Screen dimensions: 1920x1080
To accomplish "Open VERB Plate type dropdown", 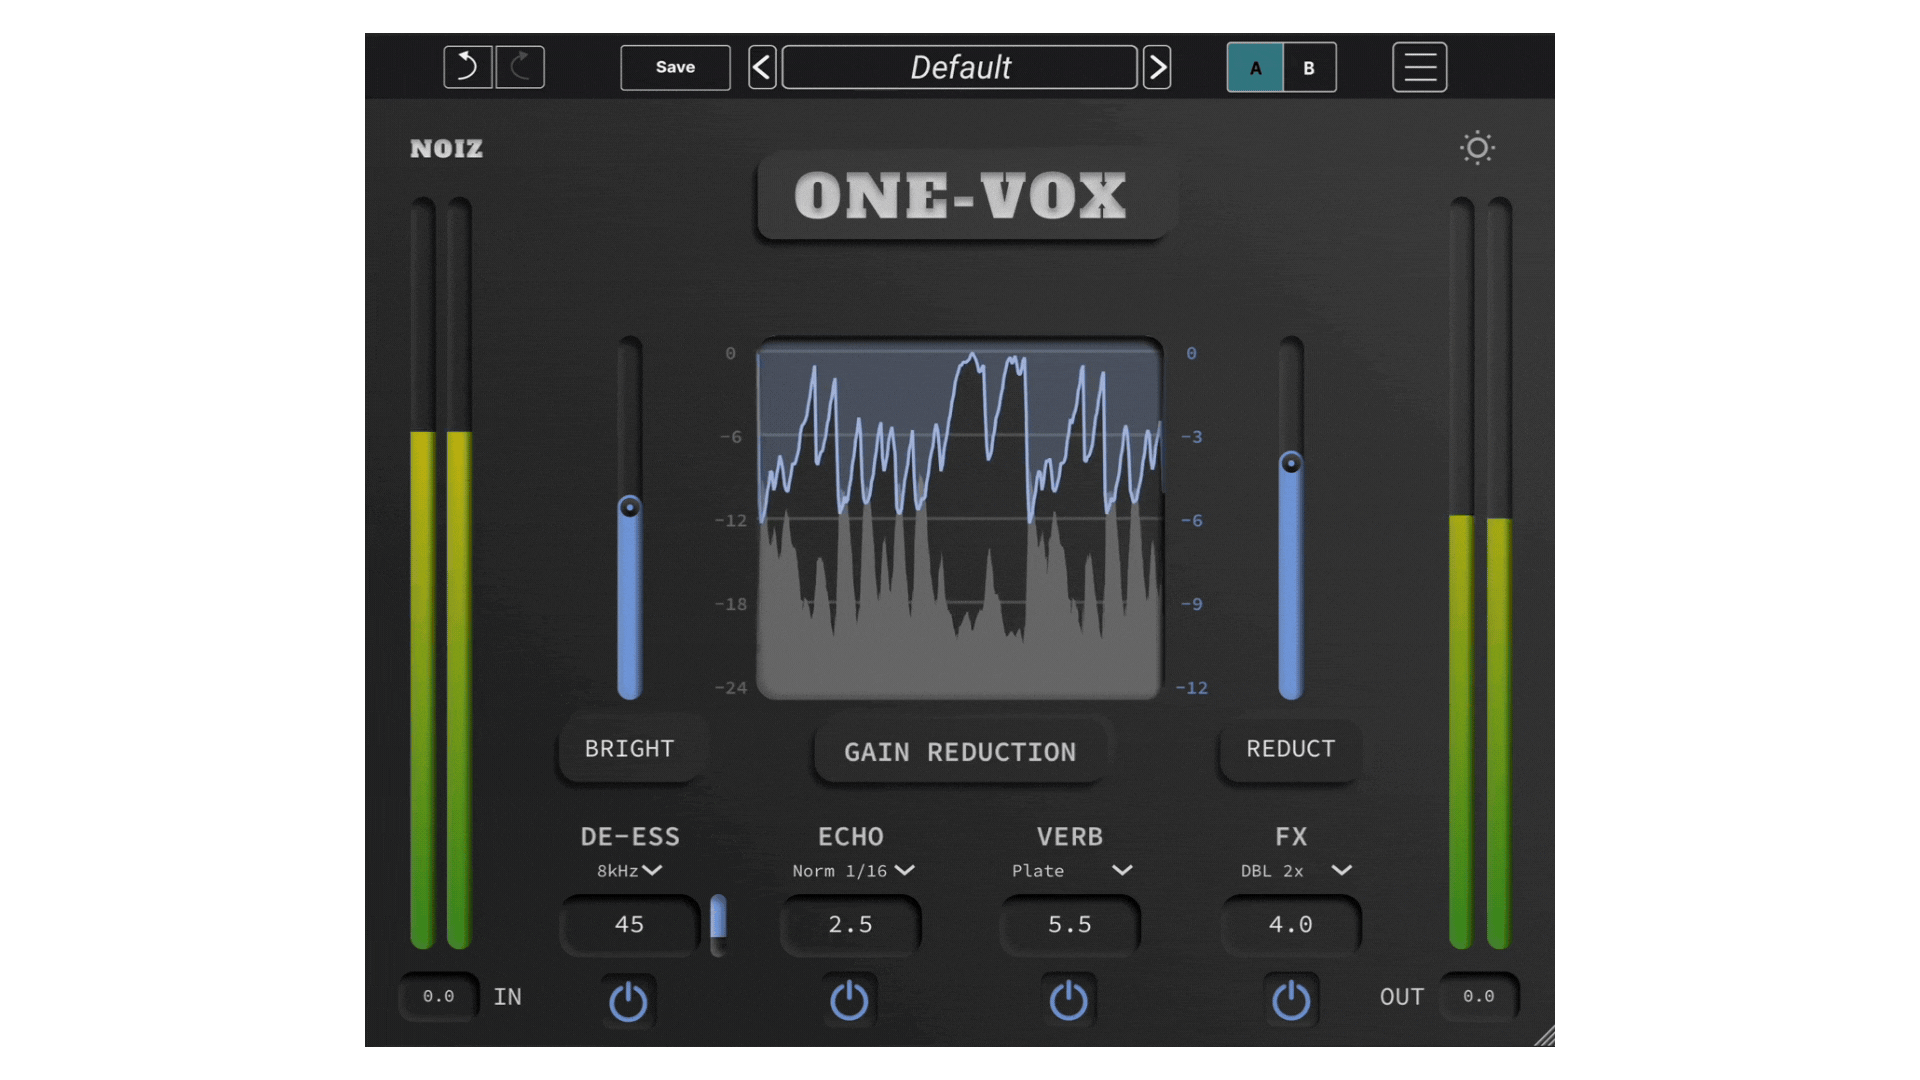I will [x=1072, y=871].
